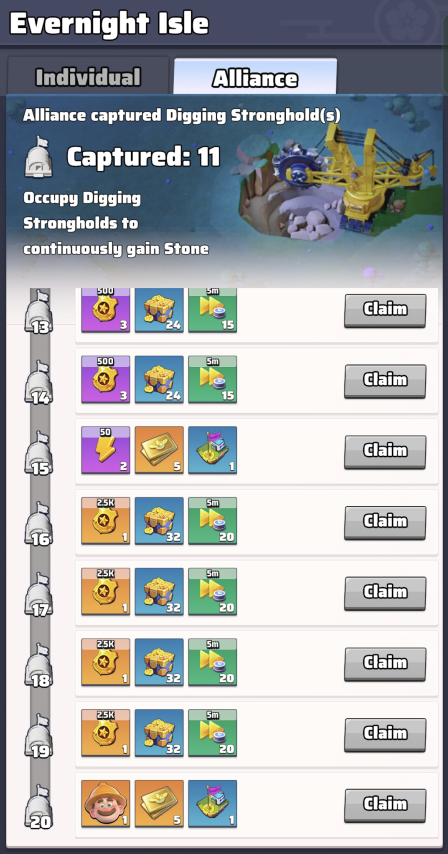Tap the 2.5K badge reward in row 16
This screenshot has width=448, height=854.
coord(106,521)
